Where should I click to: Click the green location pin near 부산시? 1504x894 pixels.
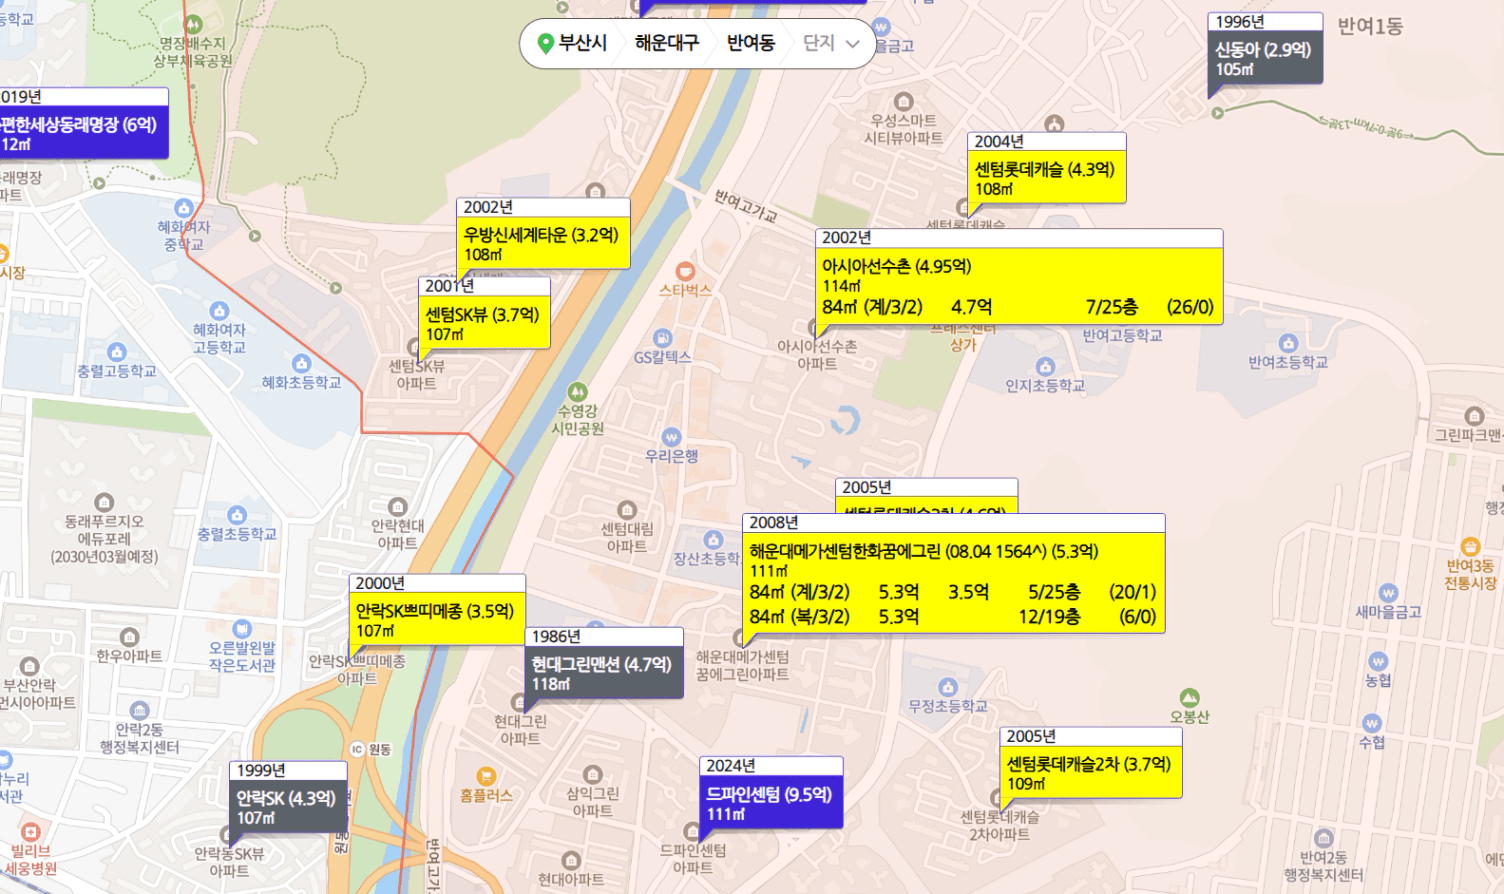coord(545,43)
